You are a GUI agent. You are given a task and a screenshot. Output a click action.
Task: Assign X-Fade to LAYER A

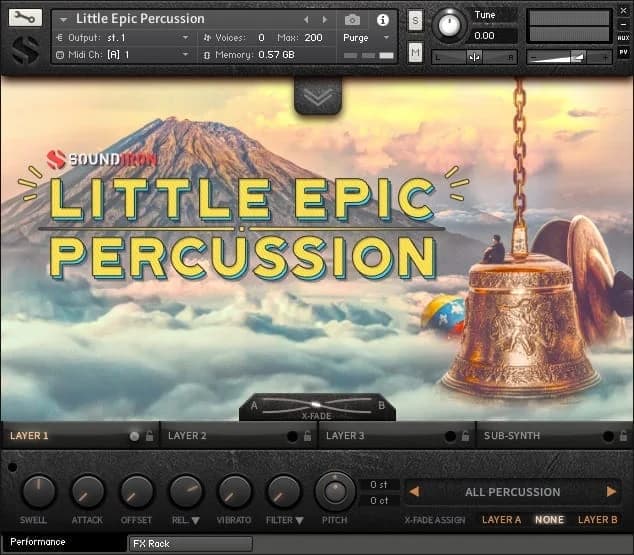(501, 520)
